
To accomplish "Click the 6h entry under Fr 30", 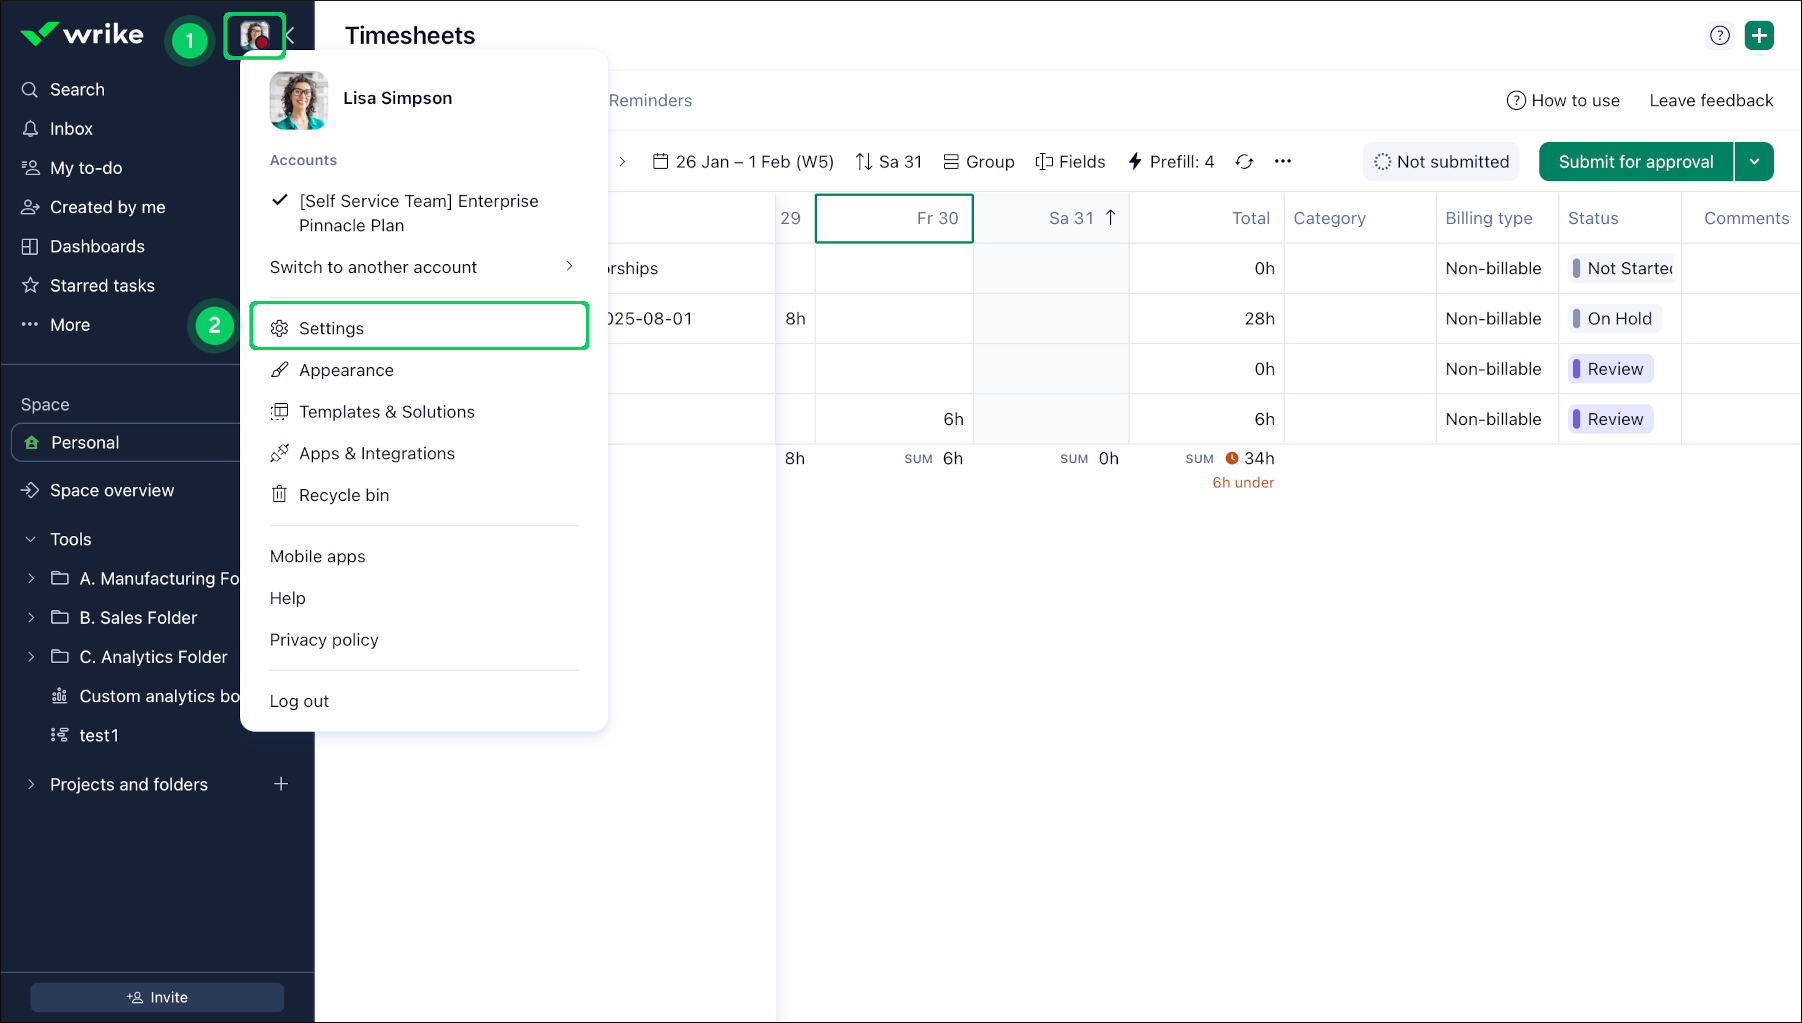I will tap(894, 419).
